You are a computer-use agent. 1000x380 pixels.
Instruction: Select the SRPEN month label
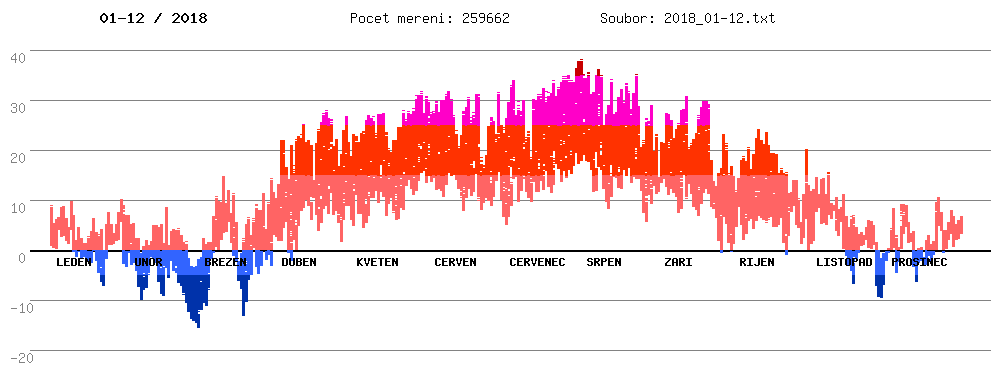click(604, 262)
